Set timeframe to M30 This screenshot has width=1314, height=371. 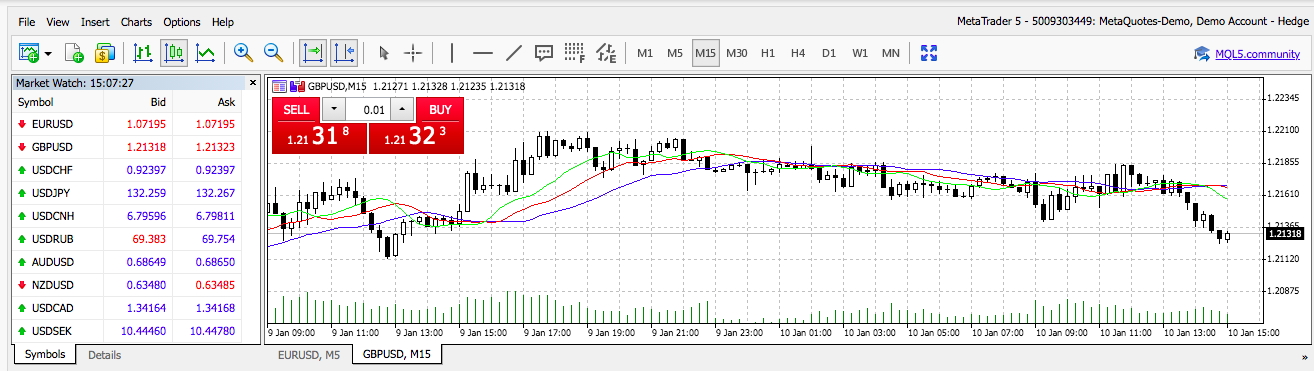click(737, 53)
